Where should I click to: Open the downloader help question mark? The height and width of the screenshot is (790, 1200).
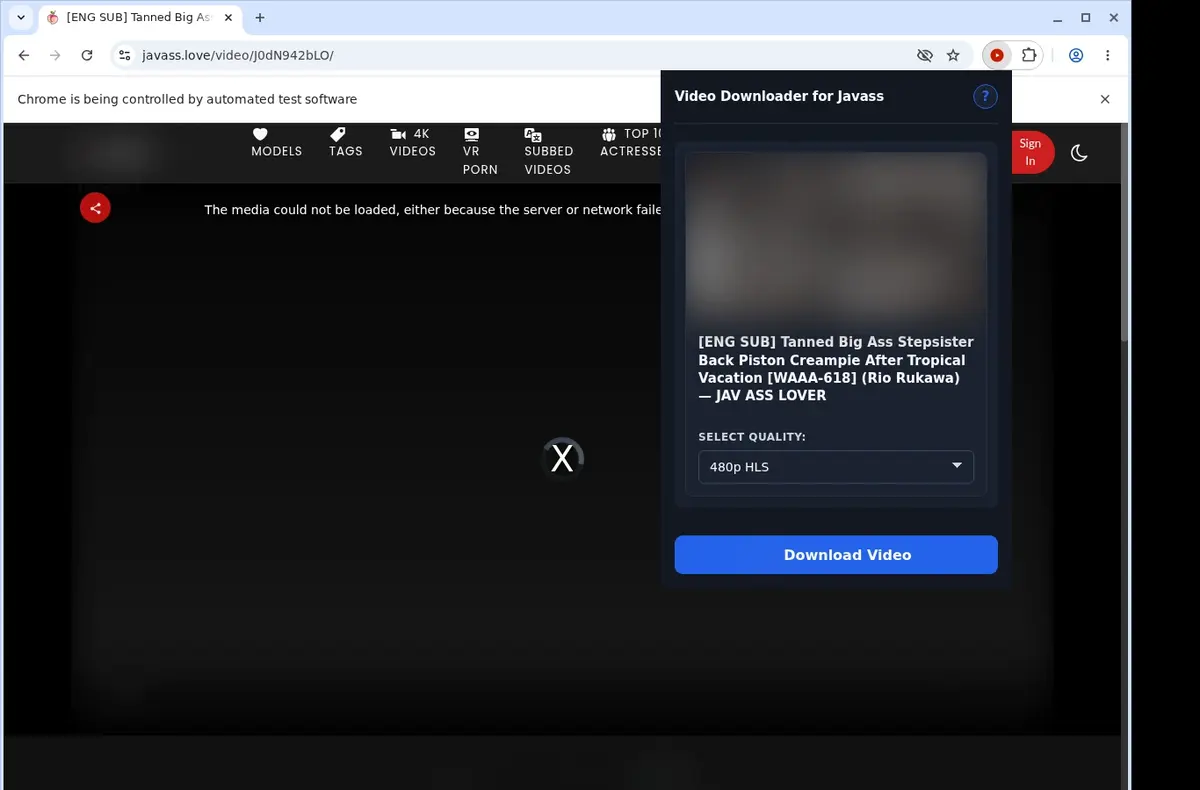pyautogui.click(x=985, y=96)
